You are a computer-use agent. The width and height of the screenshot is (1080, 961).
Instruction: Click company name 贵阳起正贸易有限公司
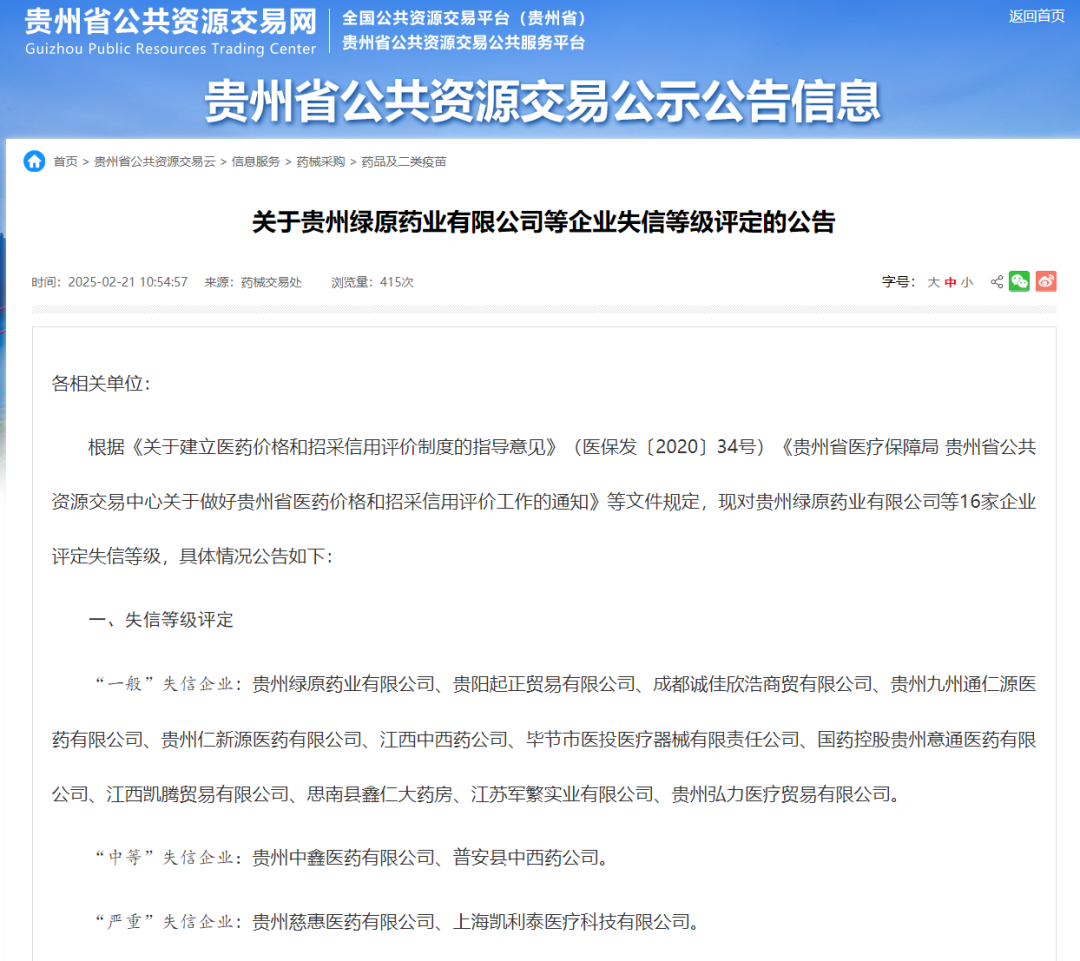tap(544, 683)
